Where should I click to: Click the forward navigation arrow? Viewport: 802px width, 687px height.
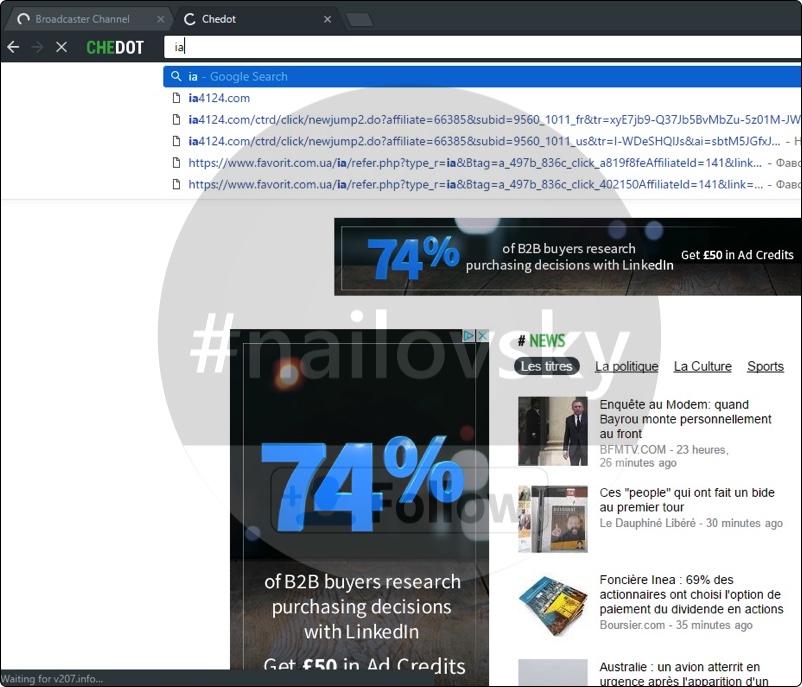tap(38, 46)
